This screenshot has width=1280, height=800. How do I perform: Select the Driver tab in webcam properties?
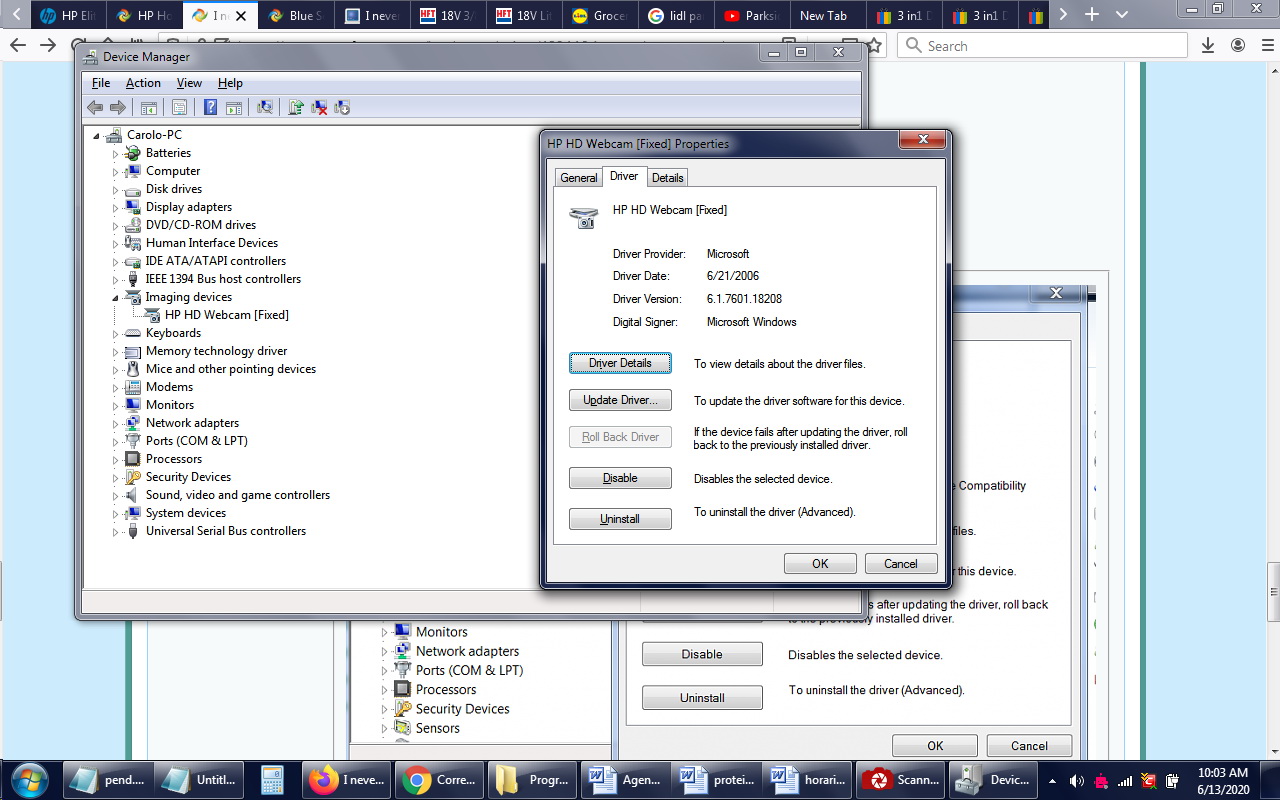pyautogui.click(x=624, y=176)
